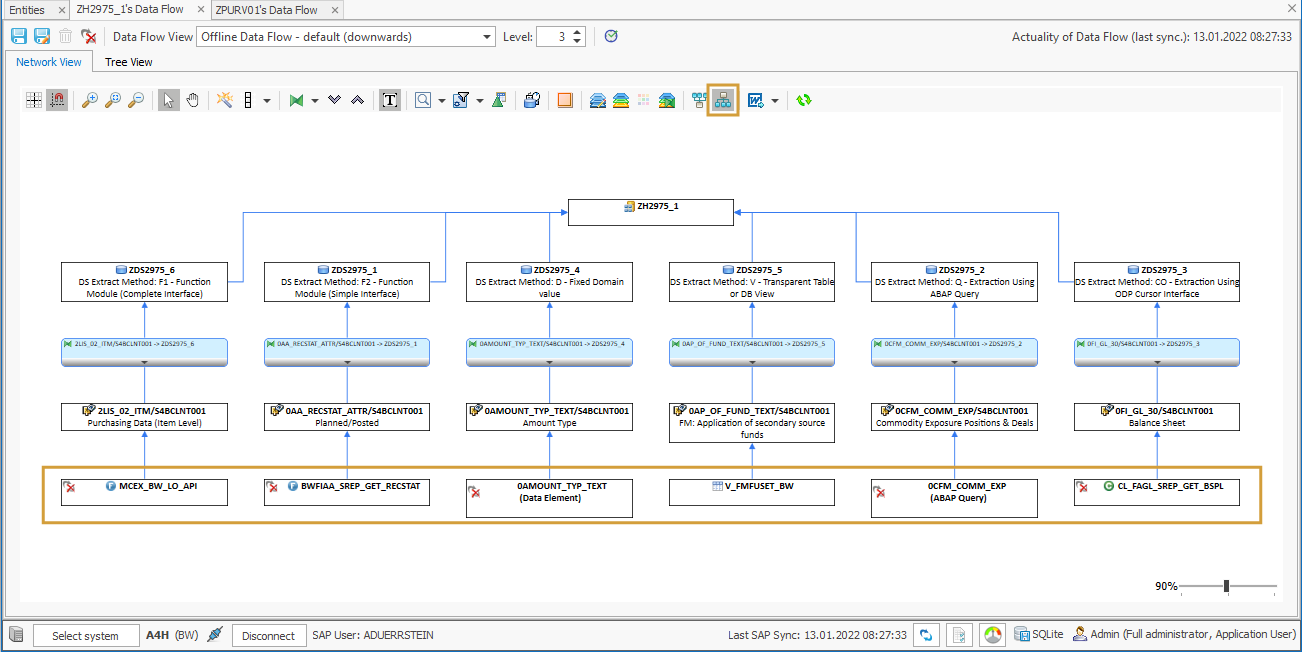Toggle the grid display icon
This screenshot has width=1302, height=652.
click(34, 100)
